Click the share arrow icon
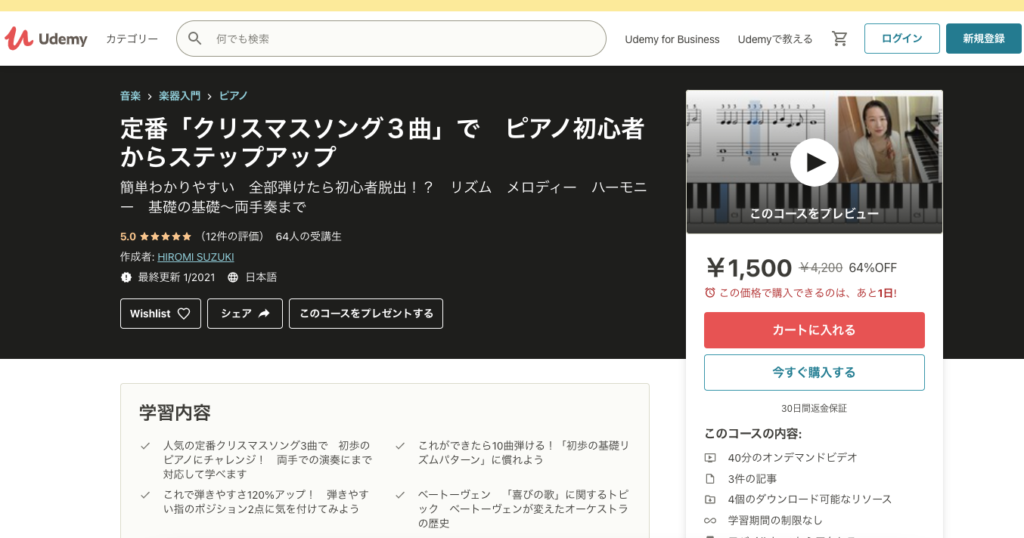This screenshot has height=538, width=1024. coord(264,313)
